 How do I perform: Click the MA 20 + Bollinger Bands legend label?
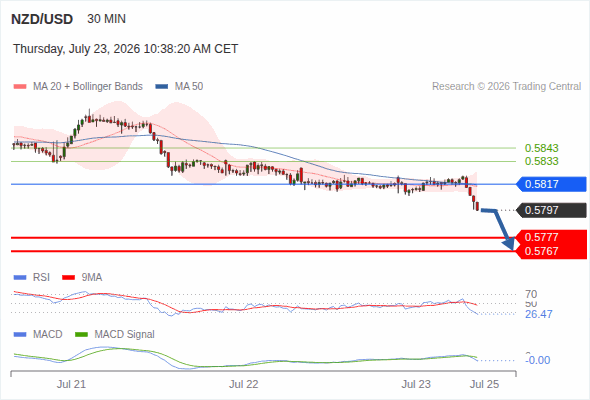(88, 87)
